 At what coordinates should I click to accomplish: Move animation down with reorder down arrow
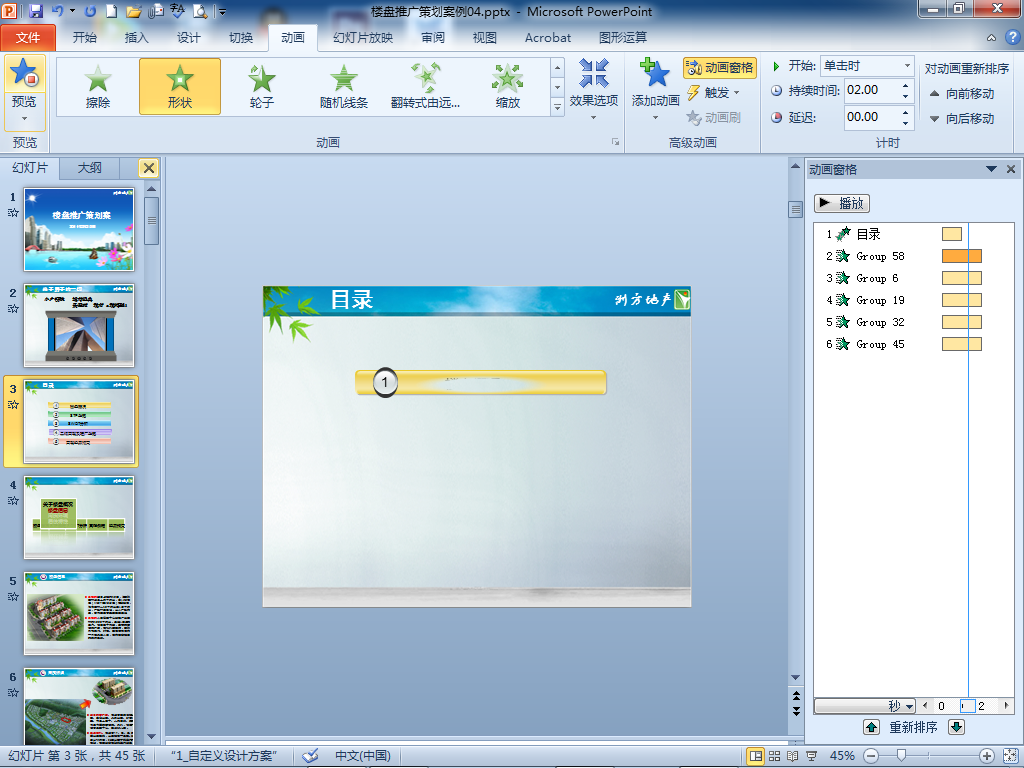(x=957, y=727)
